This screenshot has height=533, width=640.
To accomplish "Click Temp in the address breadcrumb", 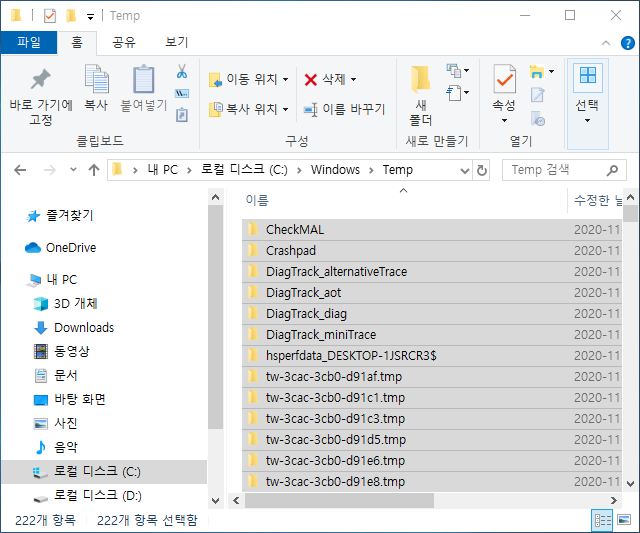I will (x=398, y=170).
